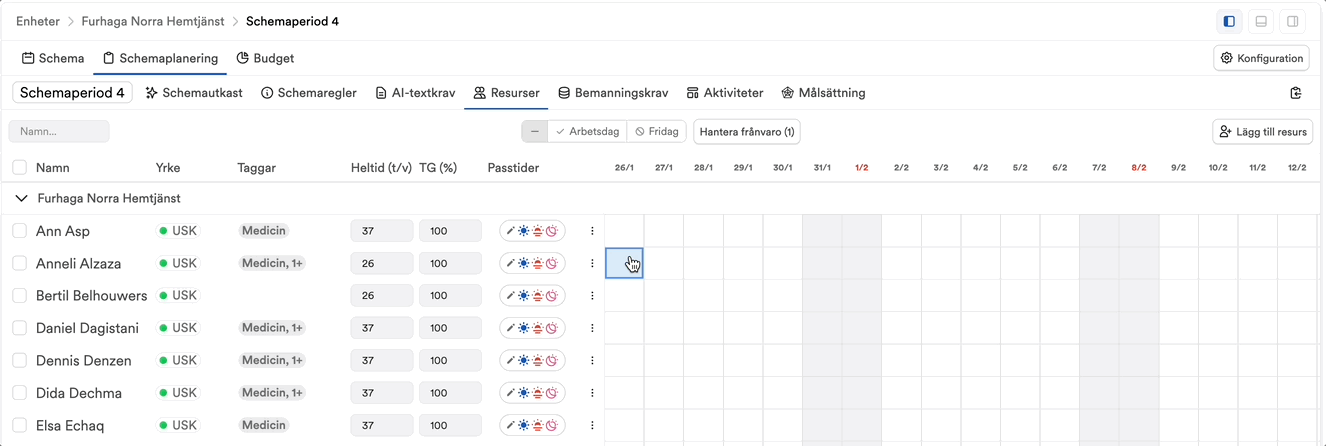Click the day-shift sun icon for Anneli Alzaza

click(524, 264)
